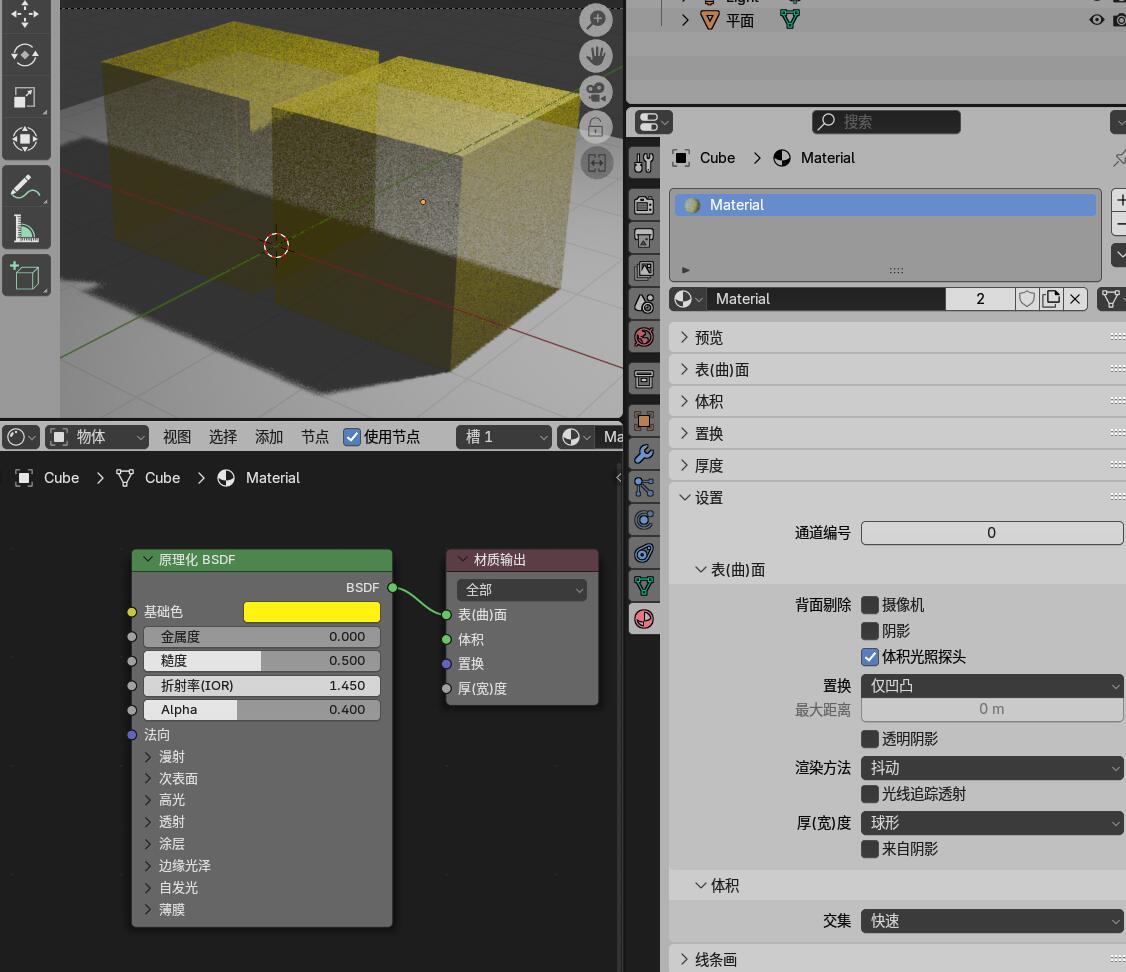The image size is (1126, 972).
Task: Disable the 体积光照探头 checkbox
Action: (869, 657)
